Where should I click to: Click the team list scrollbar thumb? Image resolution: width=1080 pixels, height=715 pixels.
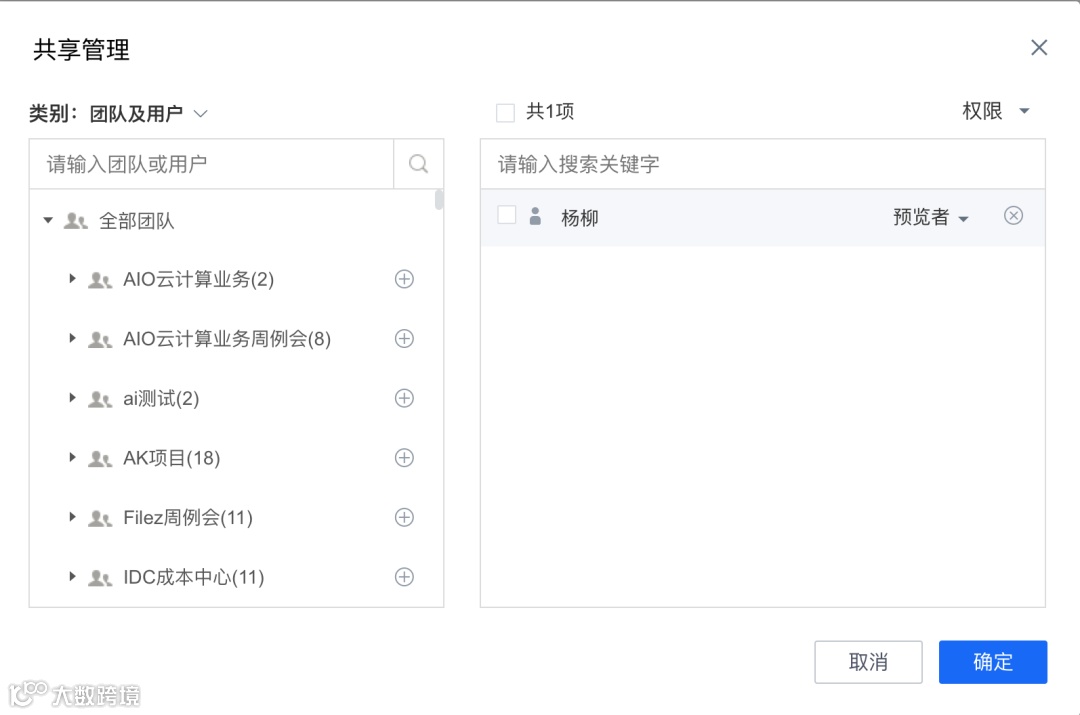[x=439, y=200]
